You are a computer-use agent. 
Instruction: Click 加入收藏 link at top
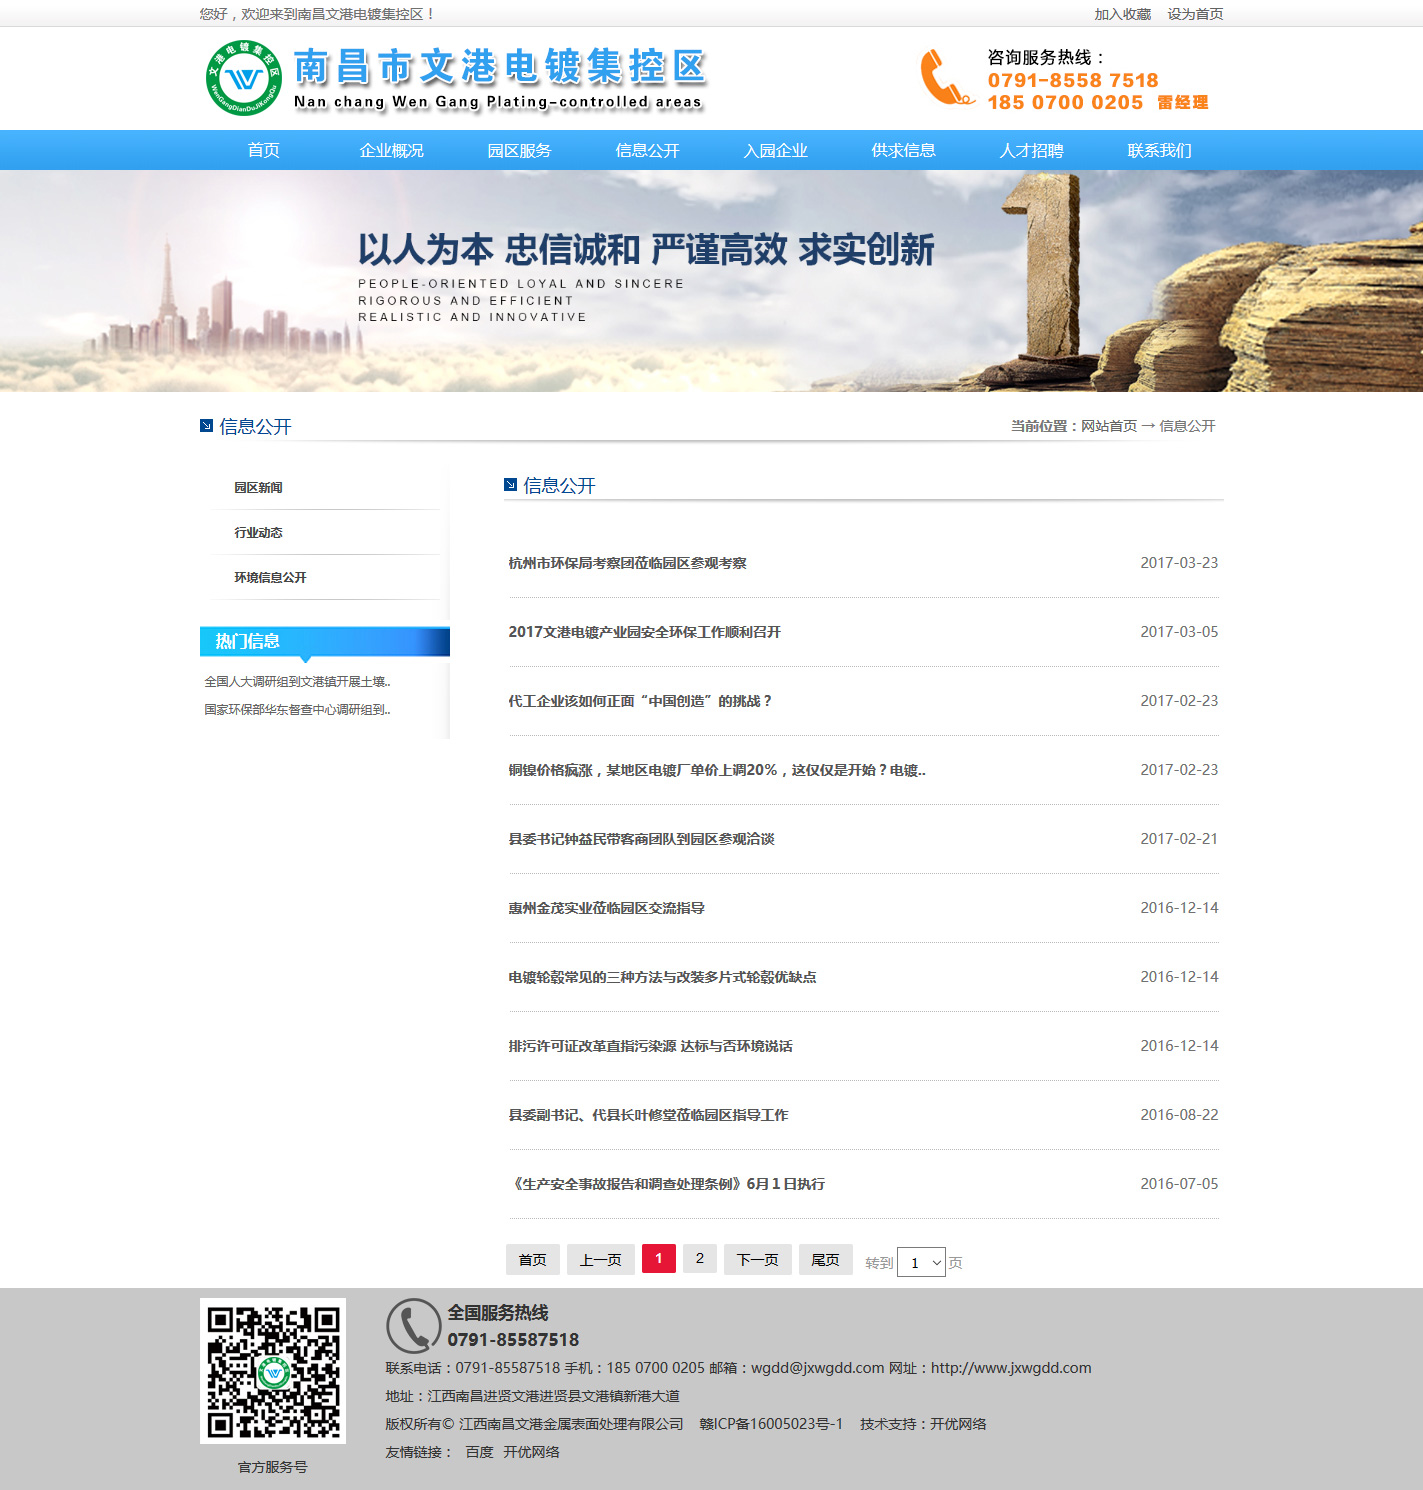(x=1122, y=14)
